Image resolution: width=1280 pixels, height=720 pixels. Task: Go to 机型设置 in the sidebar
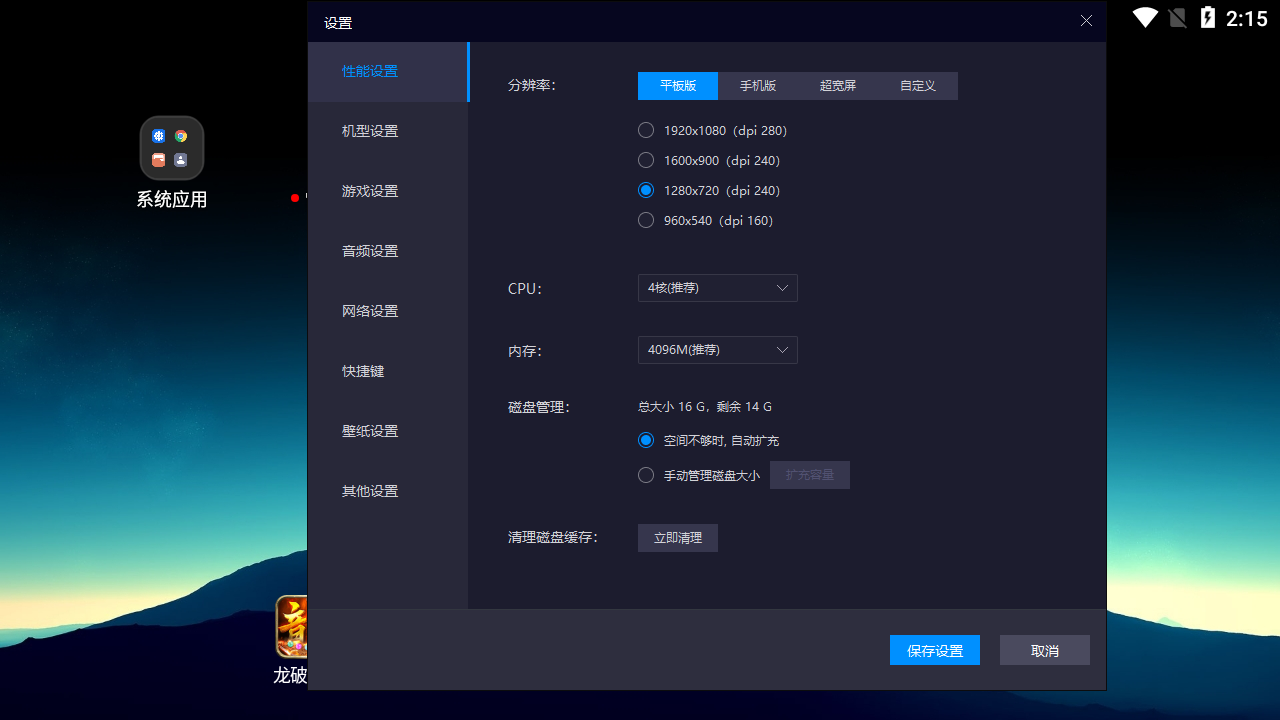[388, 131]
